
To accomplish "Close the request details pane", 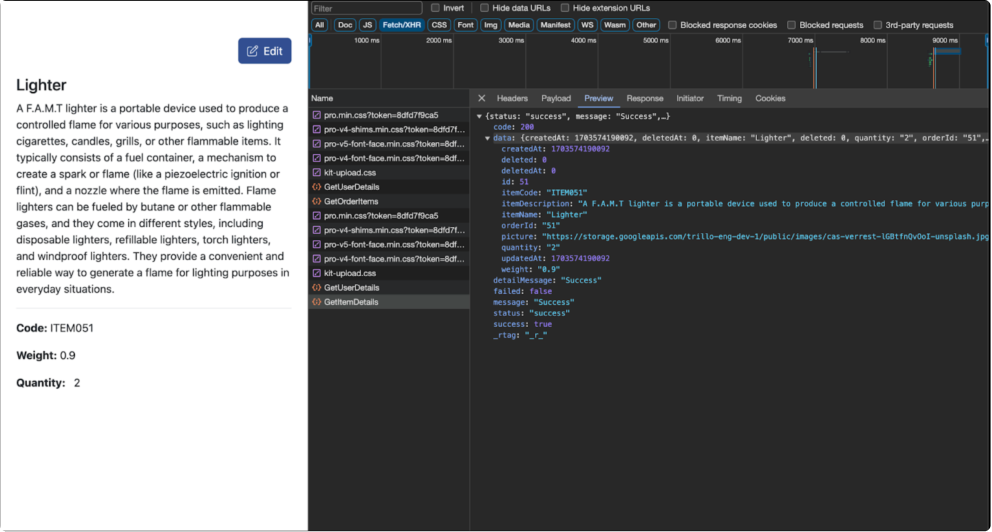I will click(x=481, y=98).
